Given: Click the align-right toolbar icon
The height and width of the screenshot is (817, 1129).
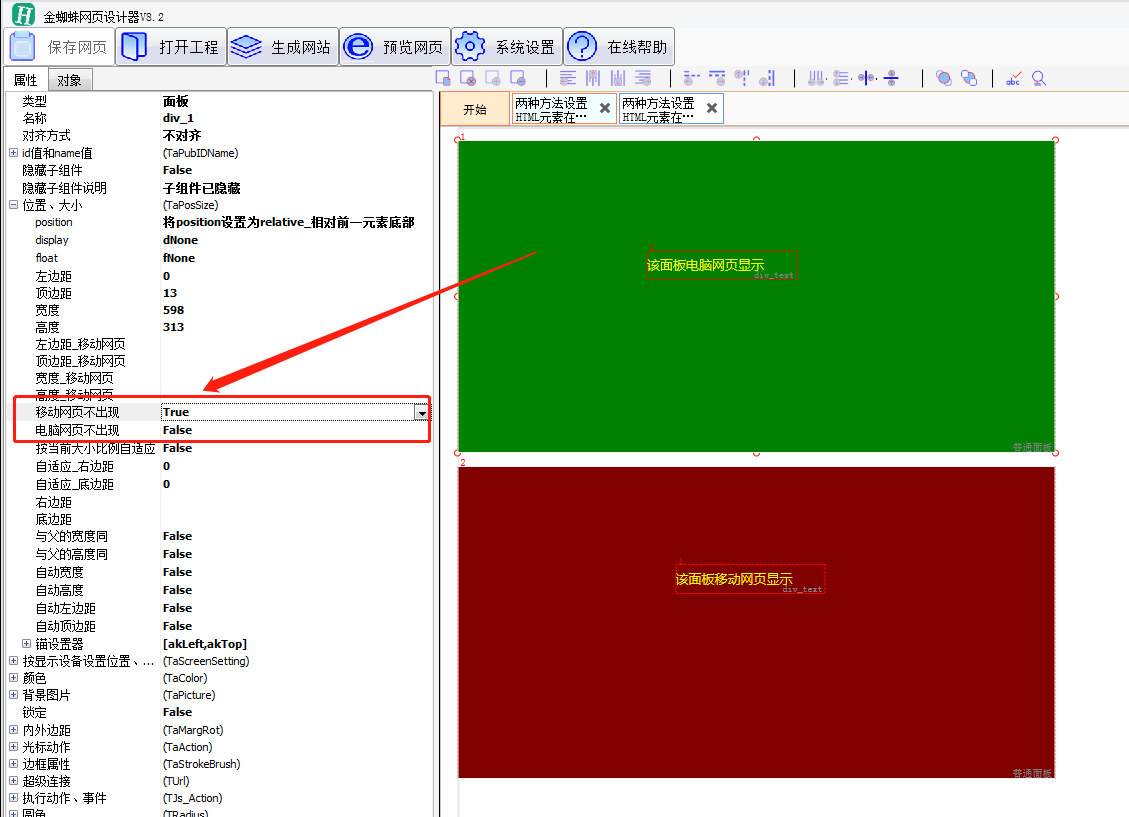Looking at the screenshot, I should (x=643, y=78).
